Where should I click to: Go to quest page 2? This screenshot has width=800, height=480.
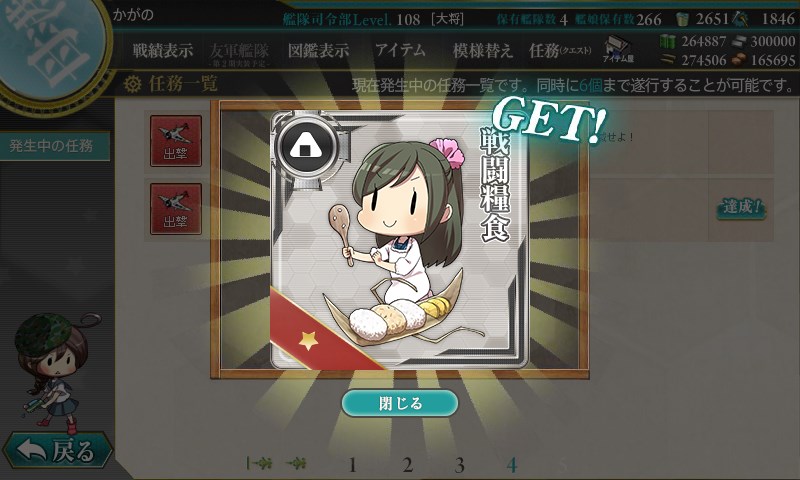tap(407, 465)
